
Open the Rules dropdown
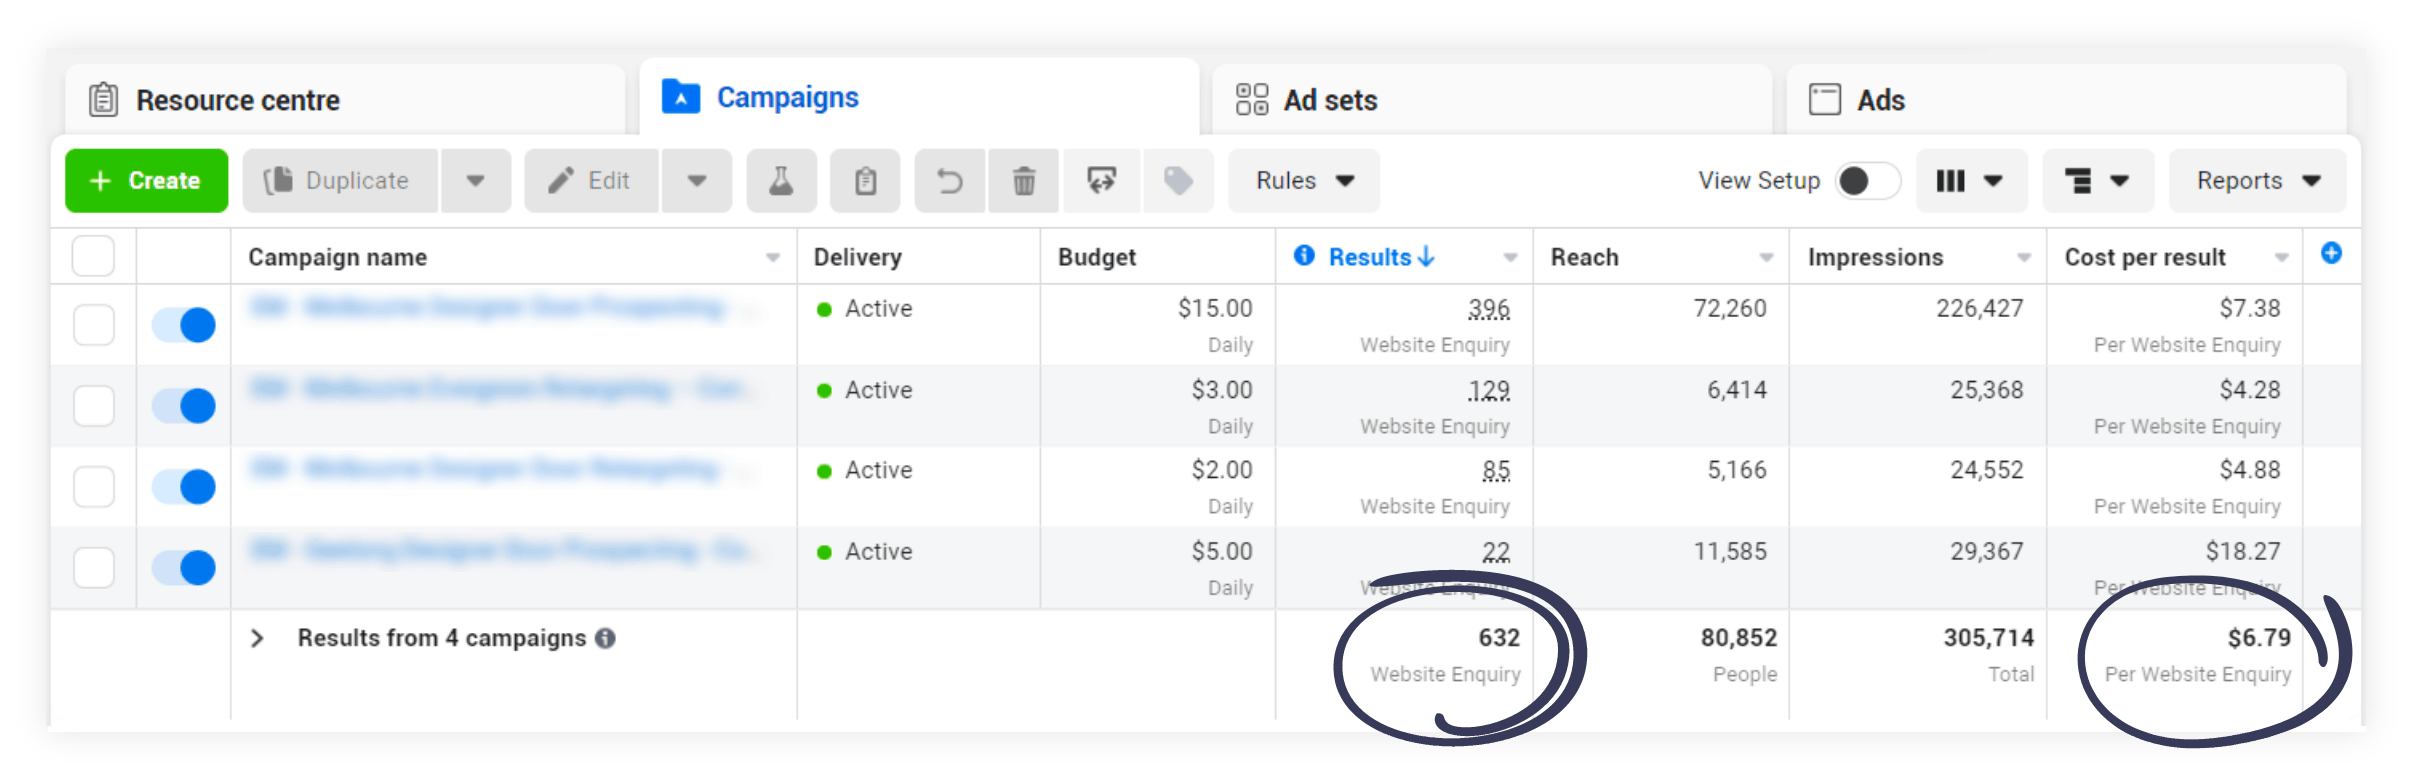coord(1304,181)
